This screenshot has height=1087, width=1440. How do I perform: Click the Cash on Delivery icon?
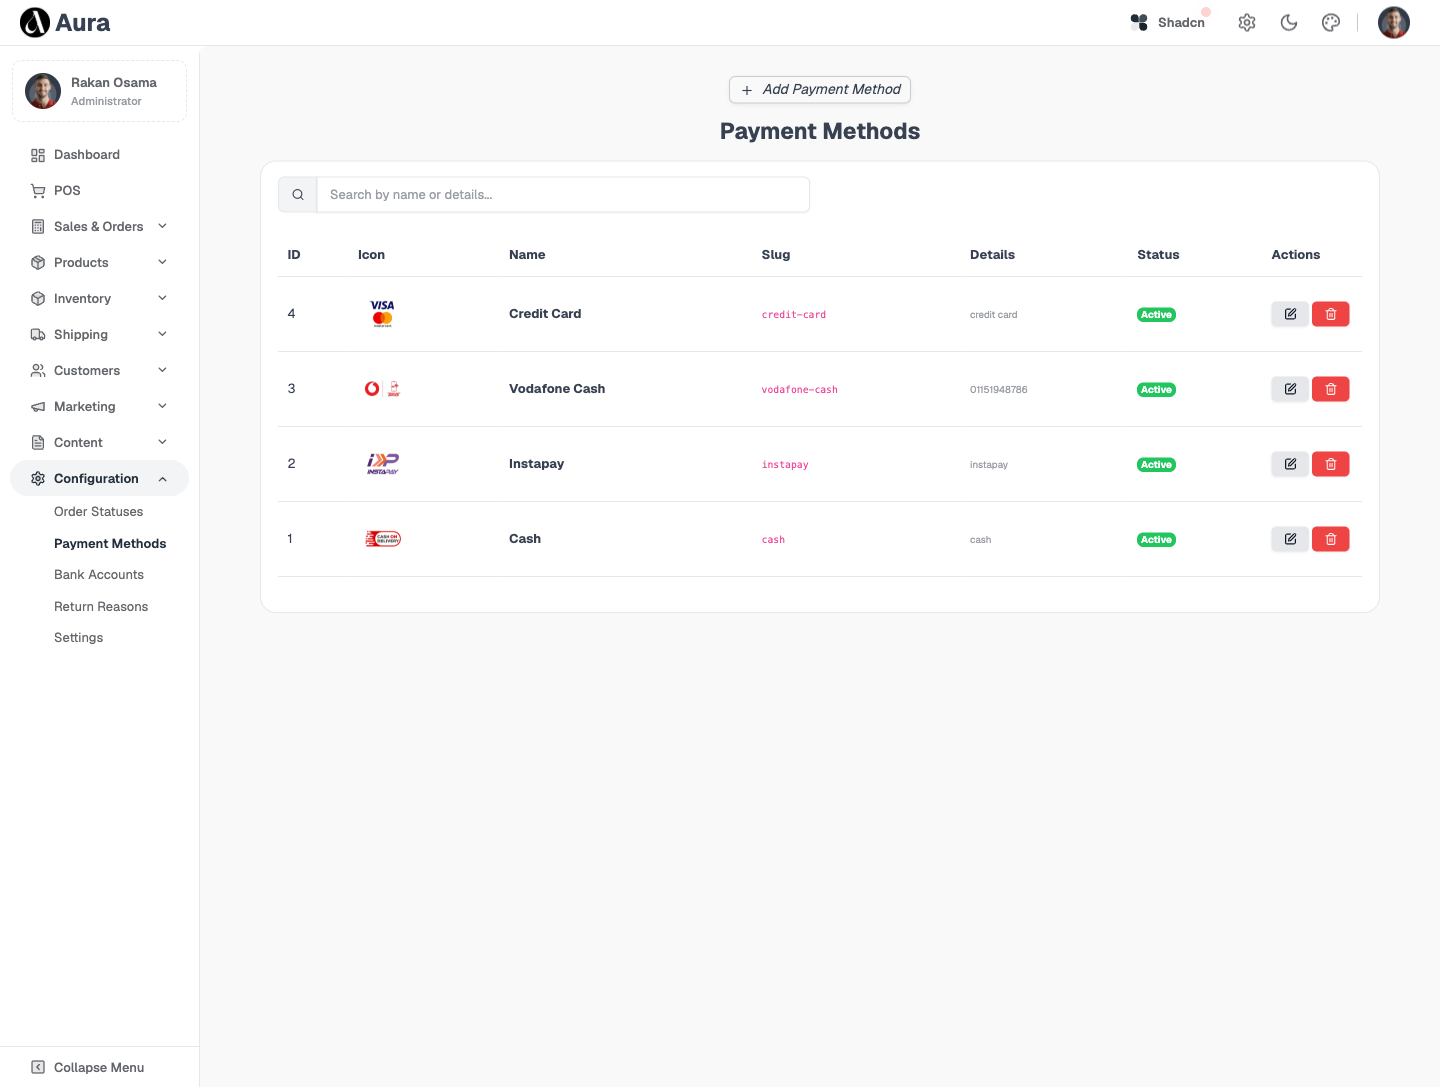pyautogui.click(x=382, y=539)
